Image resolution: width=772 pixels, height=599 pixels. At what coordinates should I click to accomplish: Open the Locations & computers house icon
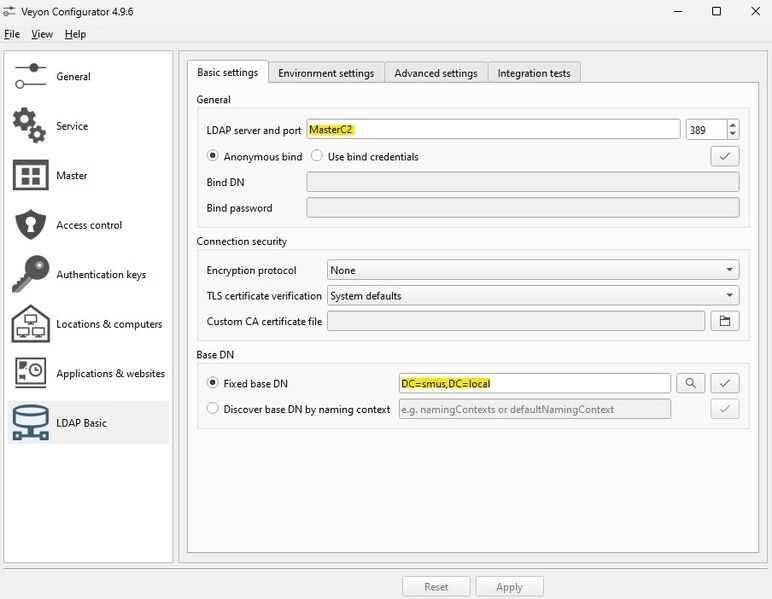click(31, 323)
